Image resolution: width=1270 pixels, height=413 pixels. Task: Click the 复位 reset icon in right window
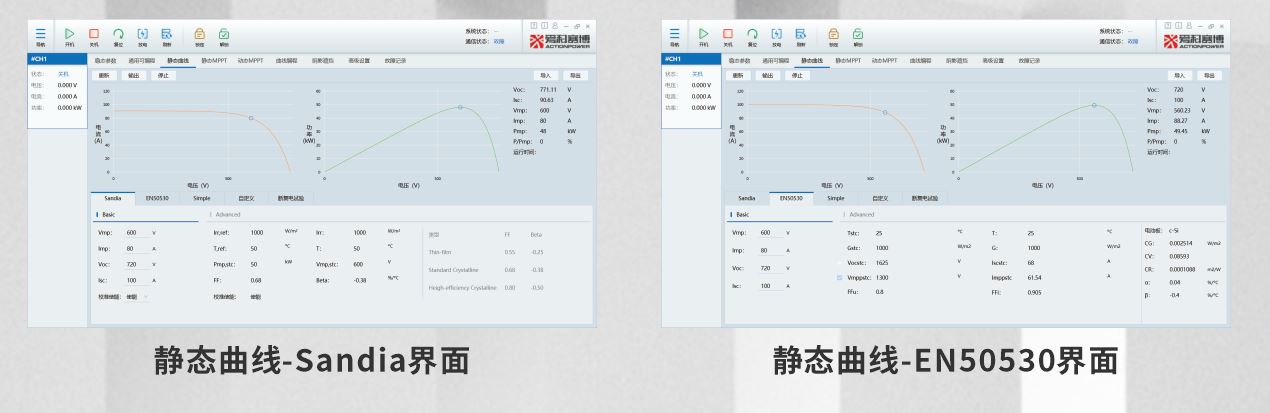752,34
